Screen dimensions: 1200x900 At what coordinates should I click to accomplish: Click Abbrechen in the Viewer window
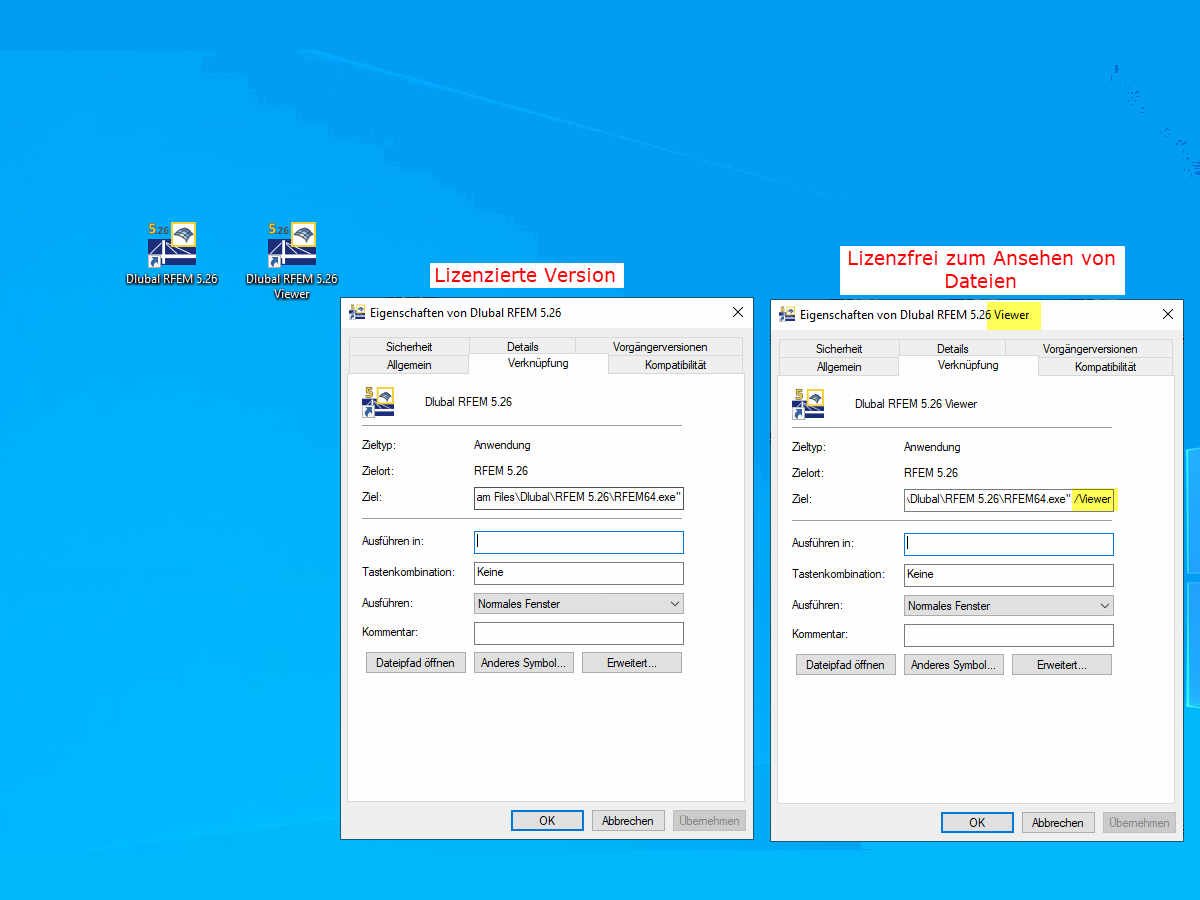1058,823
